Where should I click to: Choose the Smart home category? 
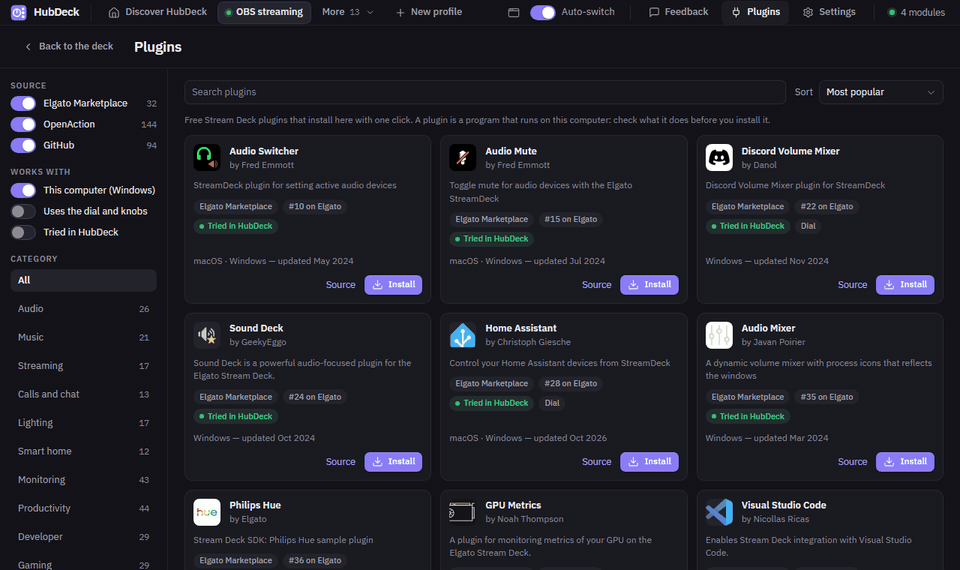83,451
